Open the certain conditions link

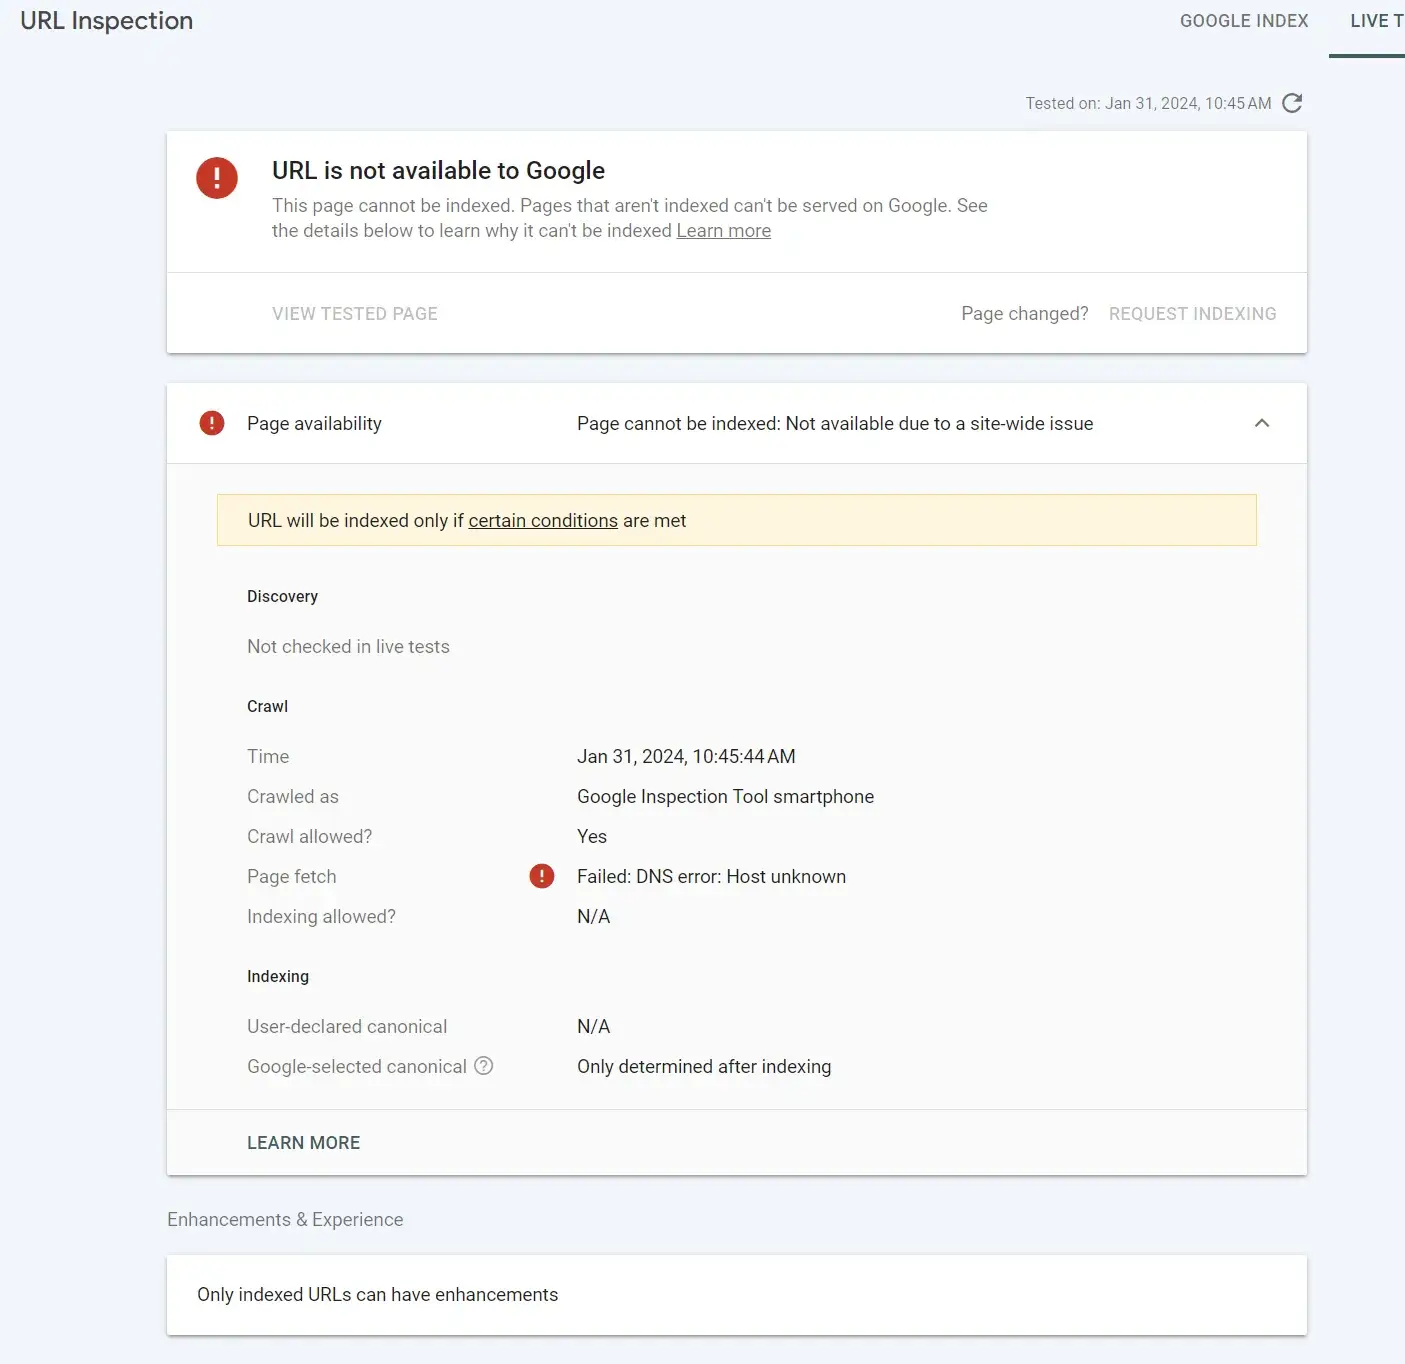pos(543,521)
